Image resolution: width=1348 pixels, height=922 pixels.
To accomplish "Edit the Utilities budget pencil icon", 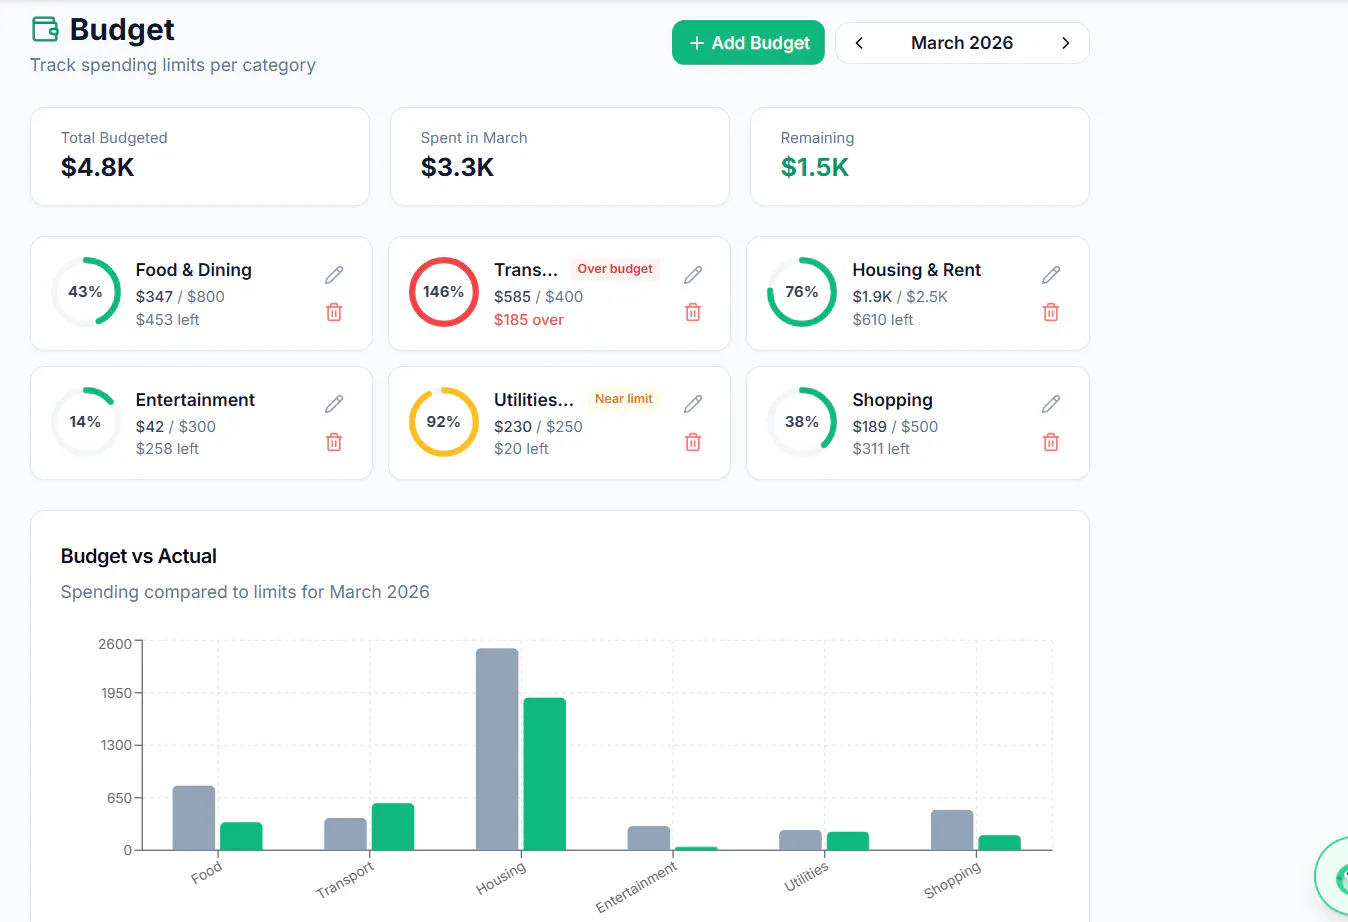I will (x=693, y=404).
